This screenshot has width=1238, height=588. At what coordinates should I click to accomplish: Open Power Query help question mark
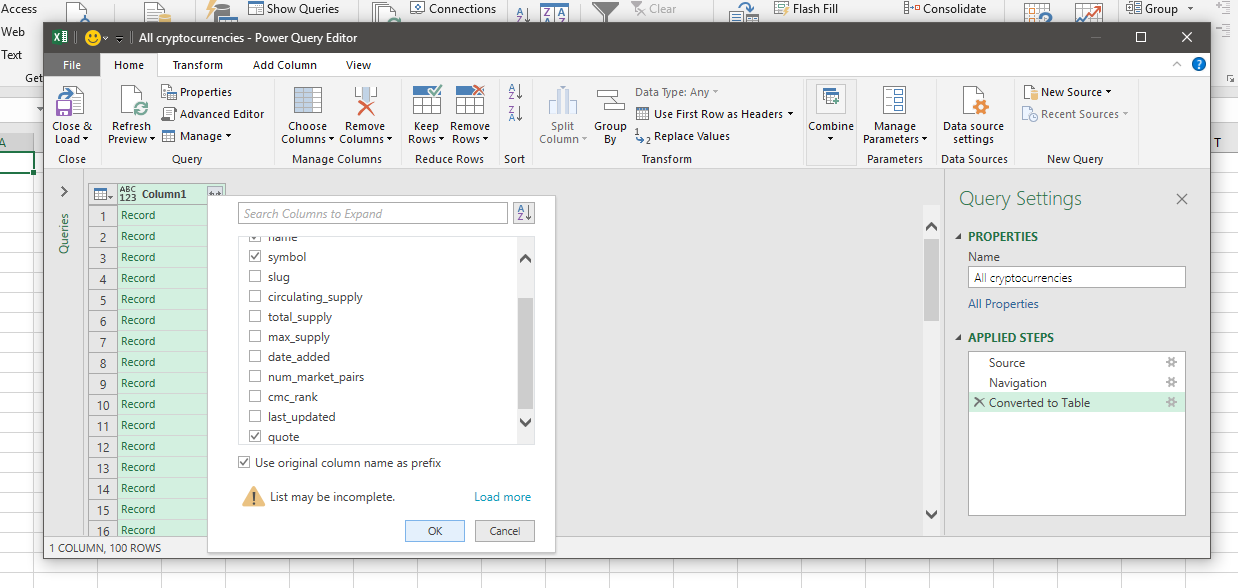point(1199,64)
